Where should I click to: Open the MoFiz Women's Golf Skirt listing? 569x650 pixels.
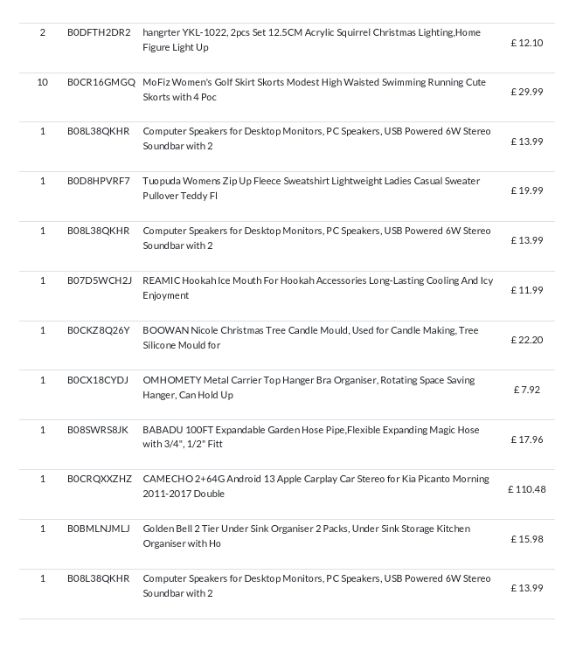click(314, 89)
